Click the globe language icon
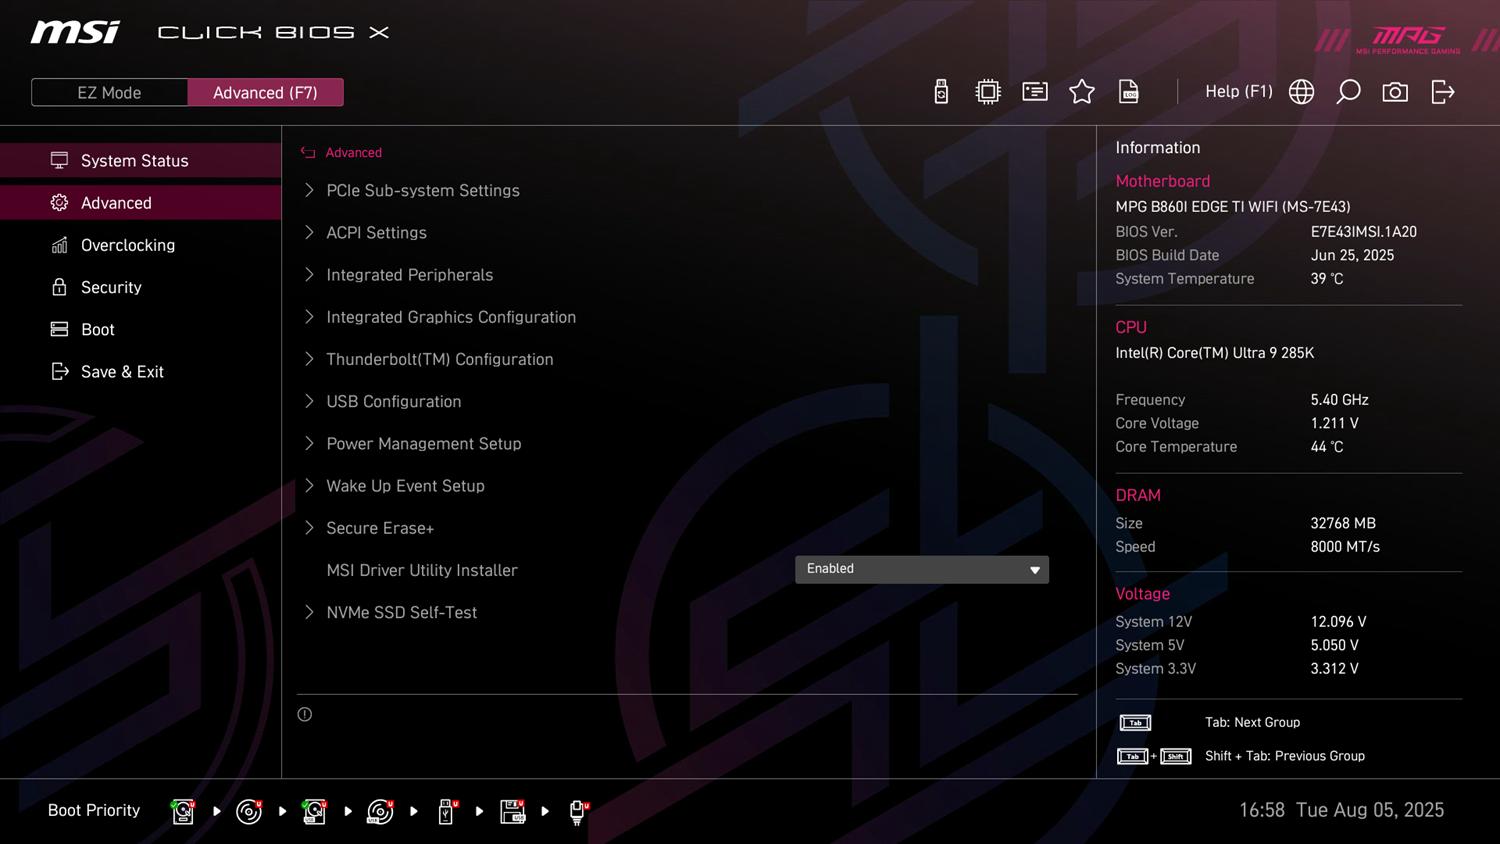1500x844 pixels. (x=1301, y=92)
